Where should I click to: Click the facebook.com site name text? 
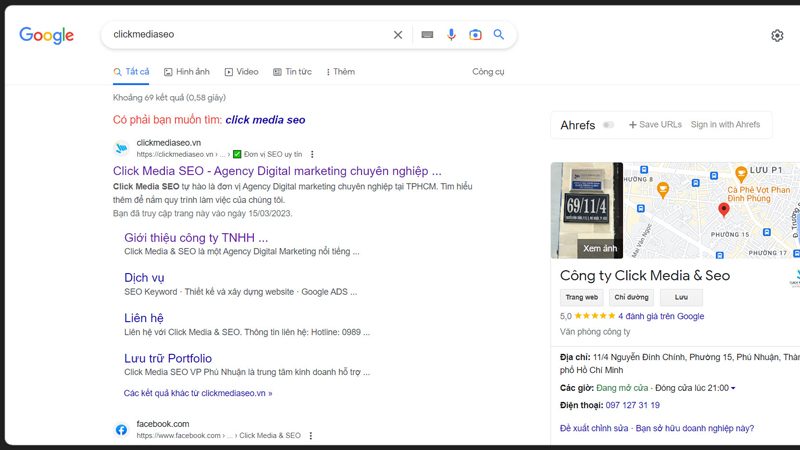coord(163,424)
